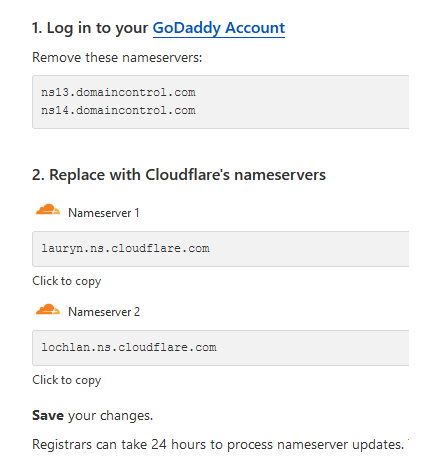
Task: Click the Nameserver 2 label
Action: (x=104, y=312)
